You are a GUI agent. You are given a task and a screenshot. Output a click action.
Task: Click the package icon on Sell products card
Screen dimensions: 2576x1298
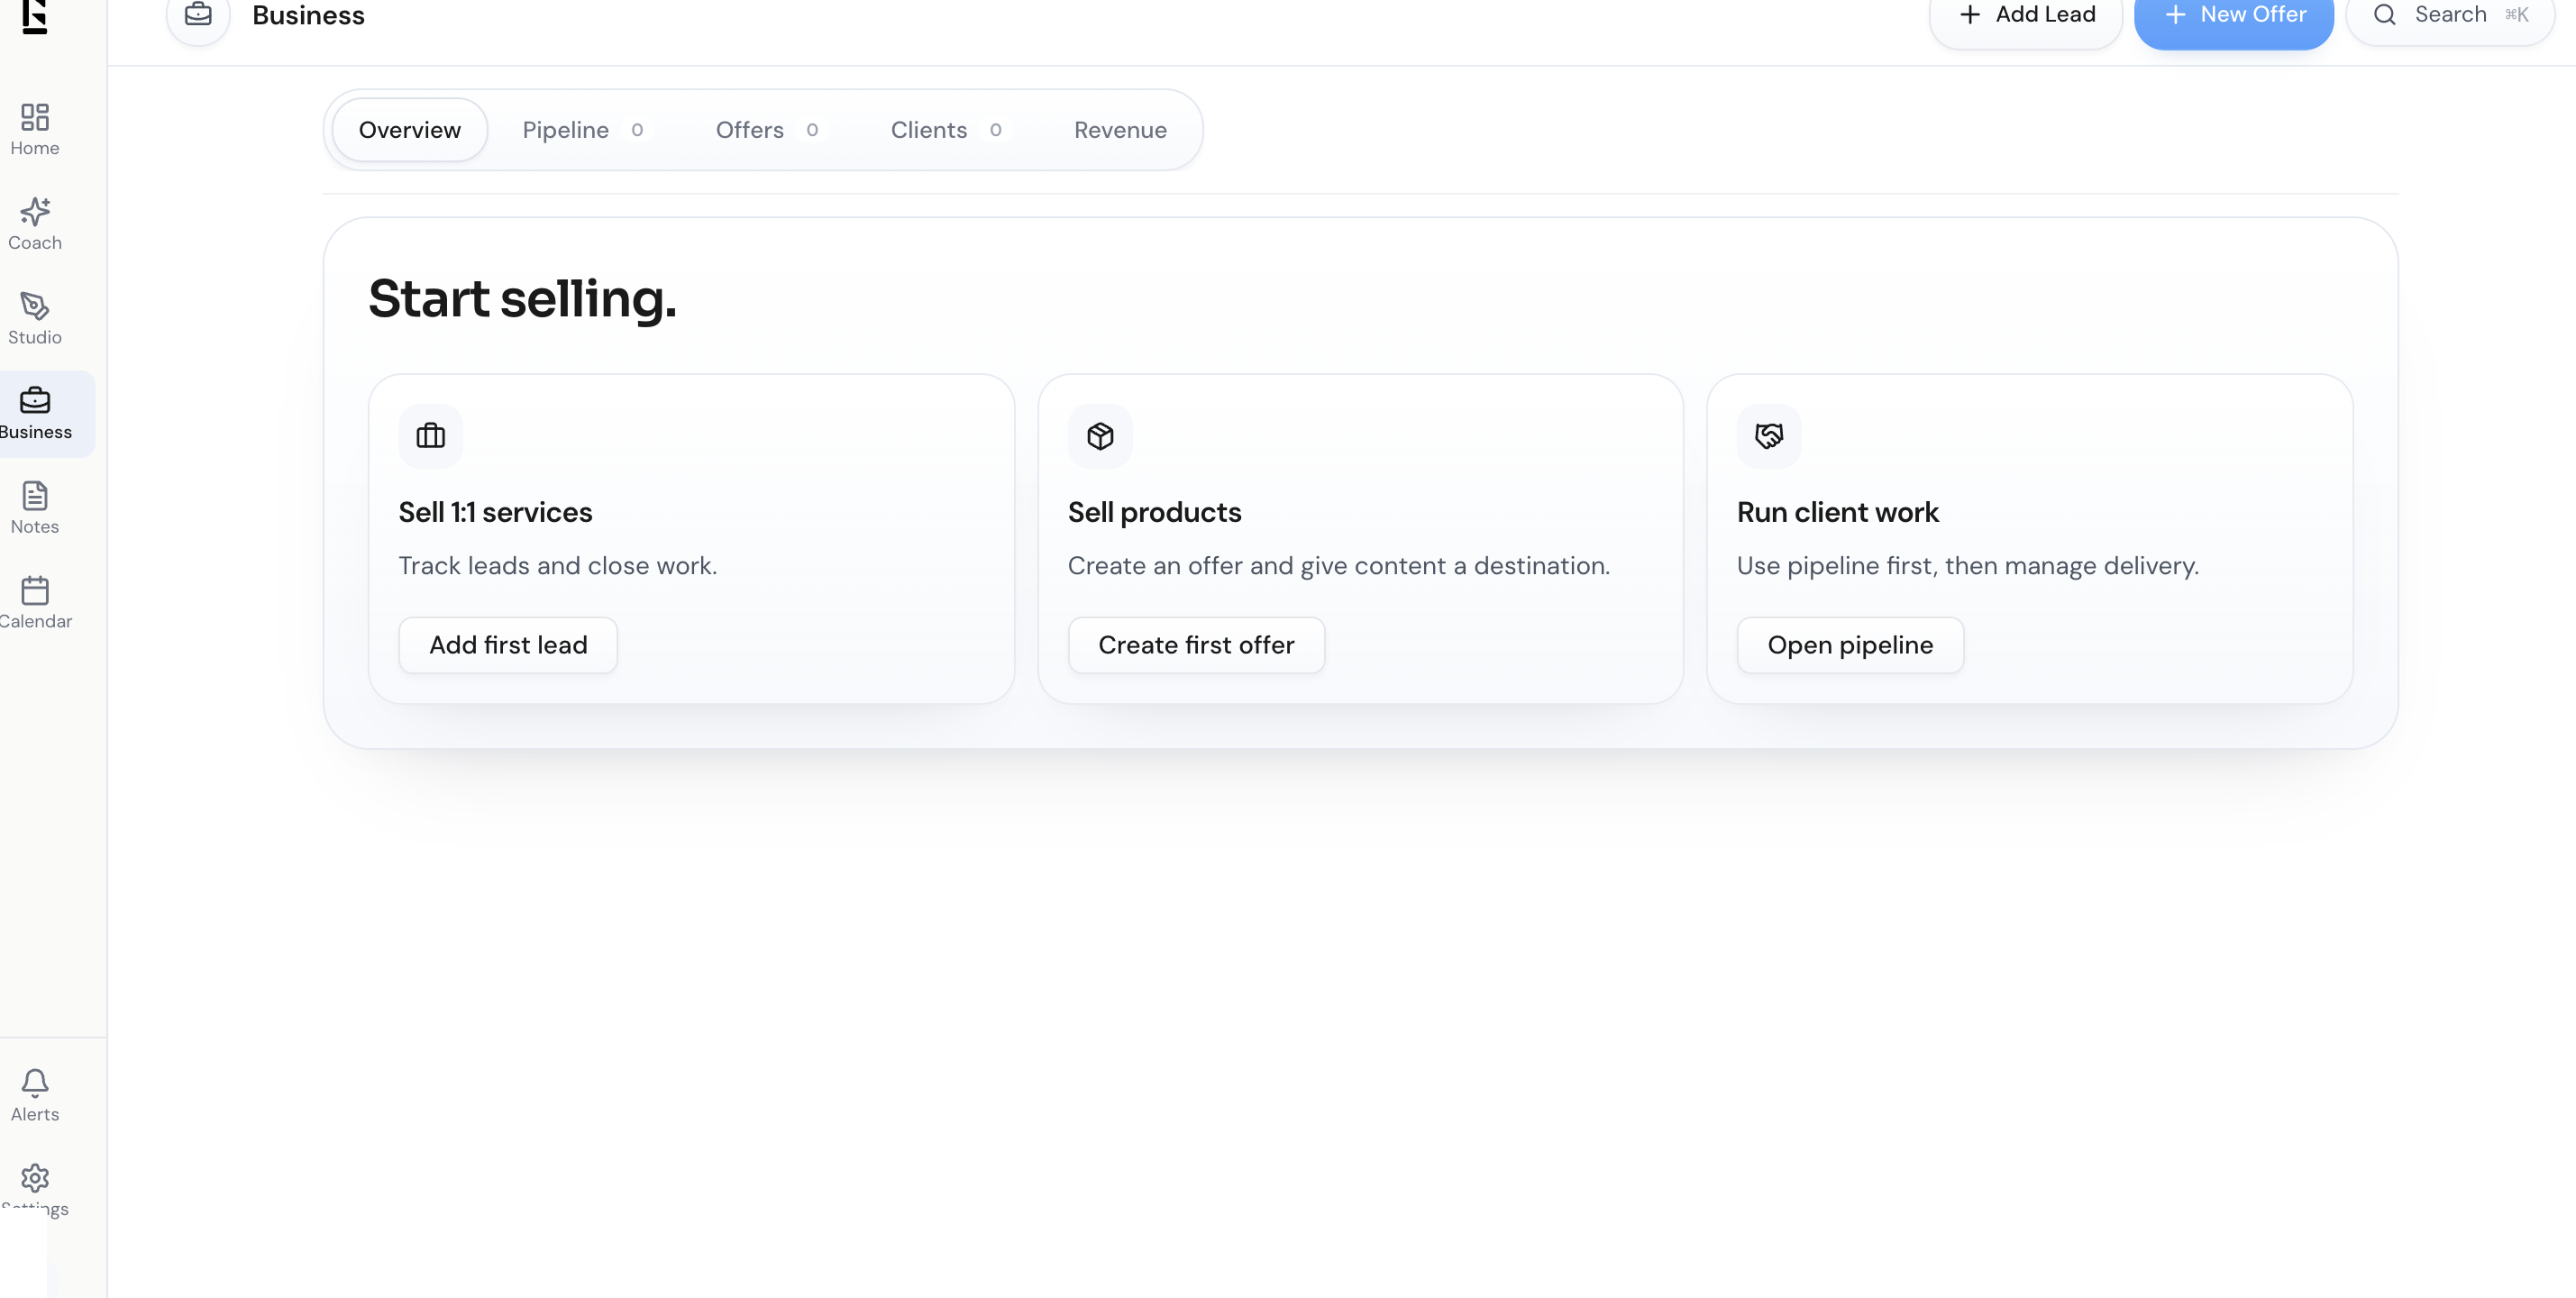[x=1099, y=436]
